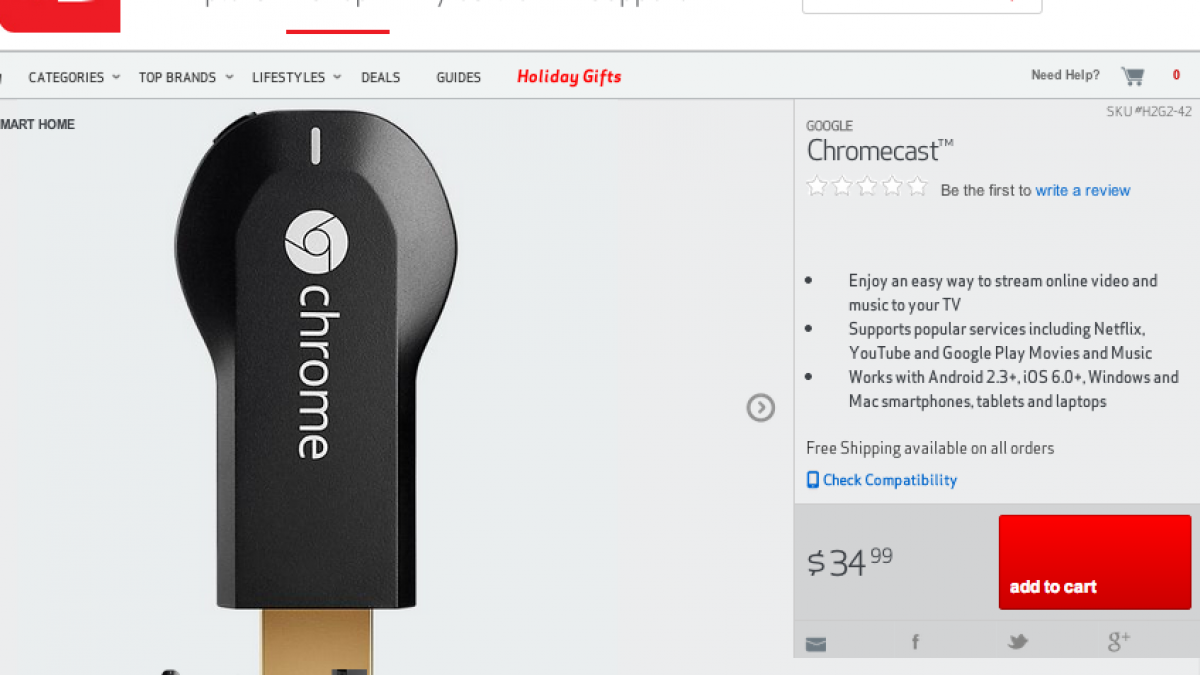Open the Deals menu item
This screenshot has width=1200, height=675.
(381, 77)
